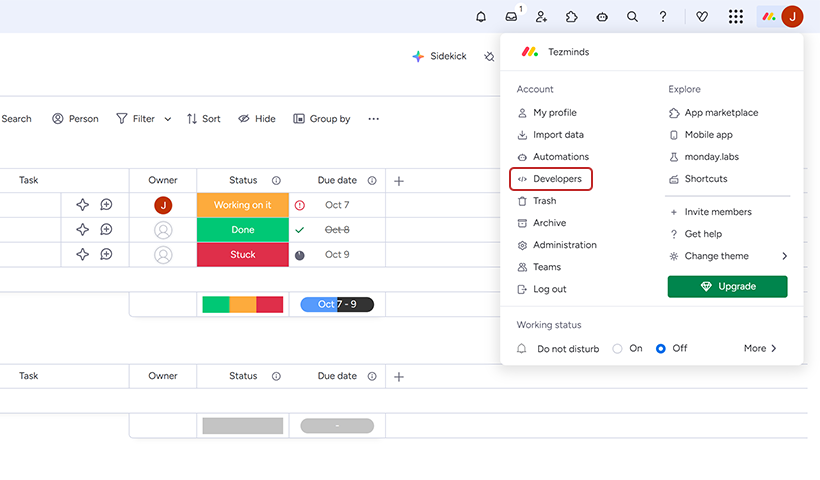The height and width of the screenshot is (480, 820).
Task: Launch the Sidekick AI assistant
Action: (x=439, y=57)
